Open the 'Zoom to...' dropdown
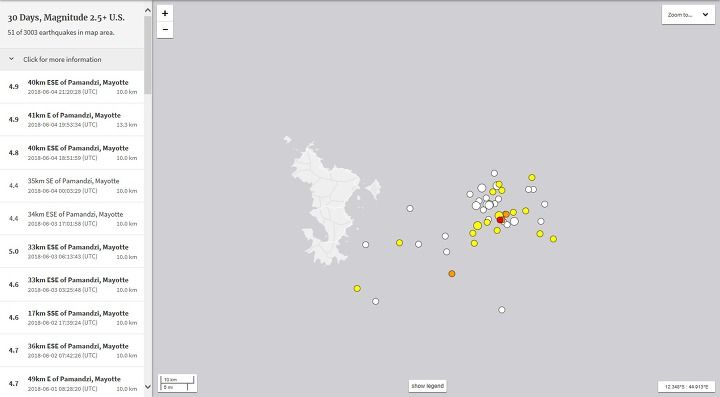The width and height of the screenshot is (720, 397). coord(688,15)
